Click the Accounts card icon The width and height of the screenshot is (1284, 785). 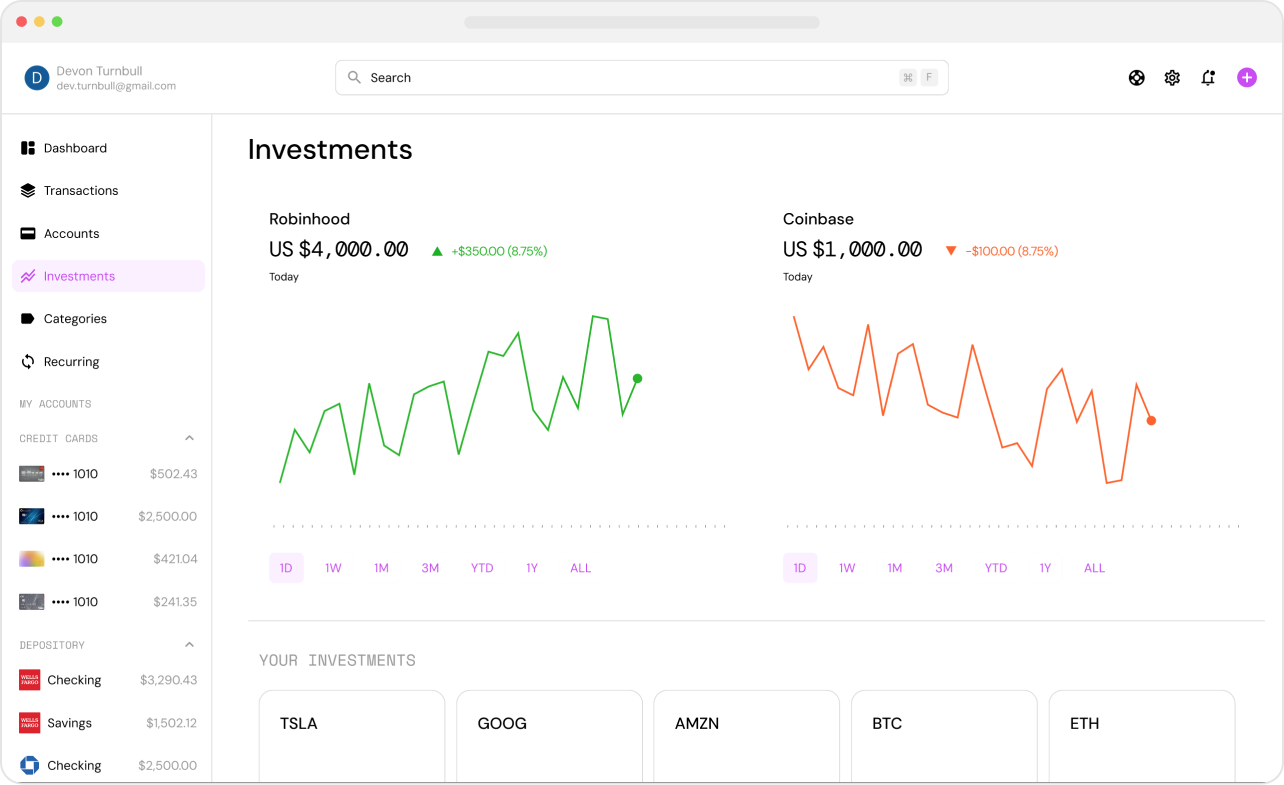(x=28, y=234)
